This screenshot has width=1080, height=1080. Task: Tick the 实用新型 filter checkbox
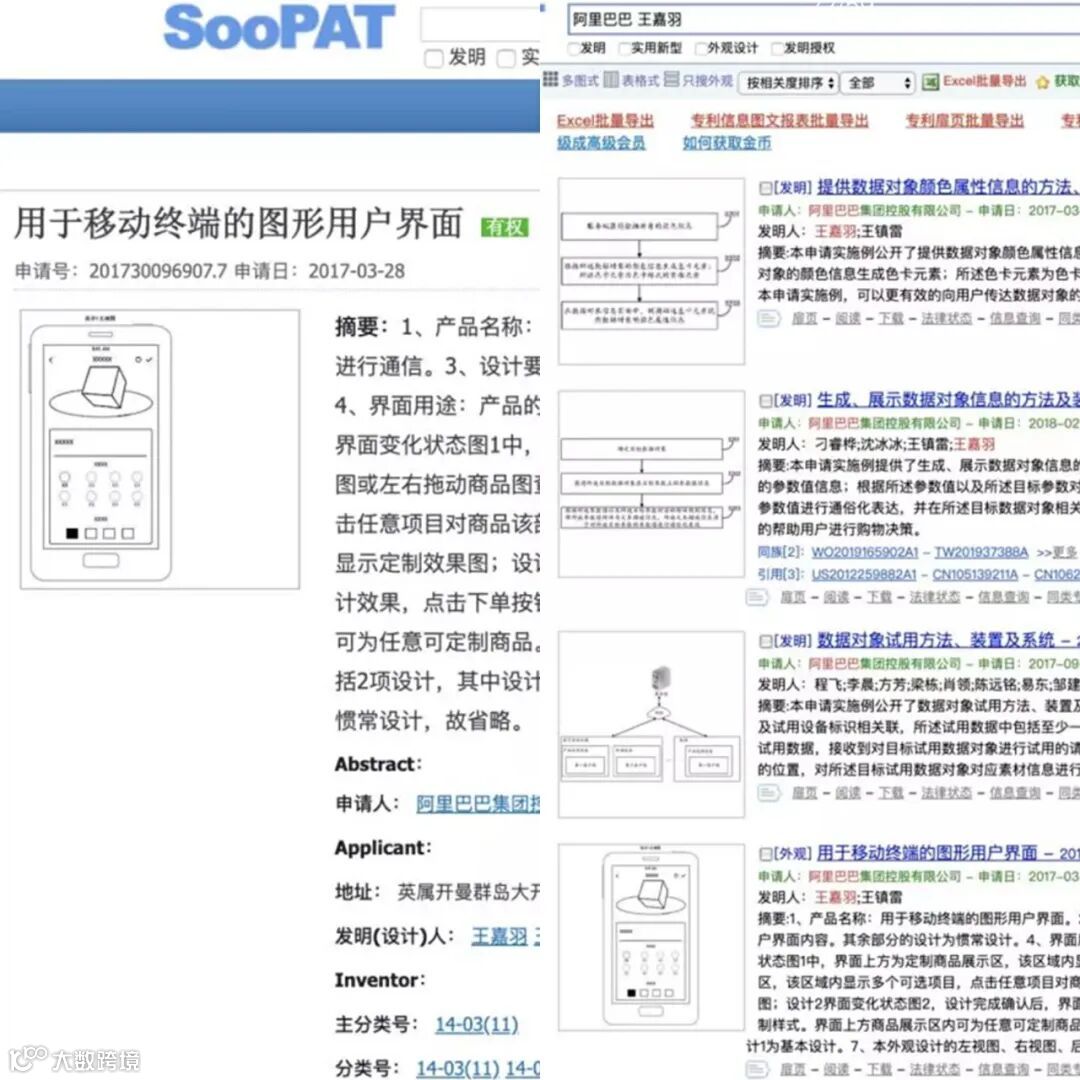pos(625,48)
